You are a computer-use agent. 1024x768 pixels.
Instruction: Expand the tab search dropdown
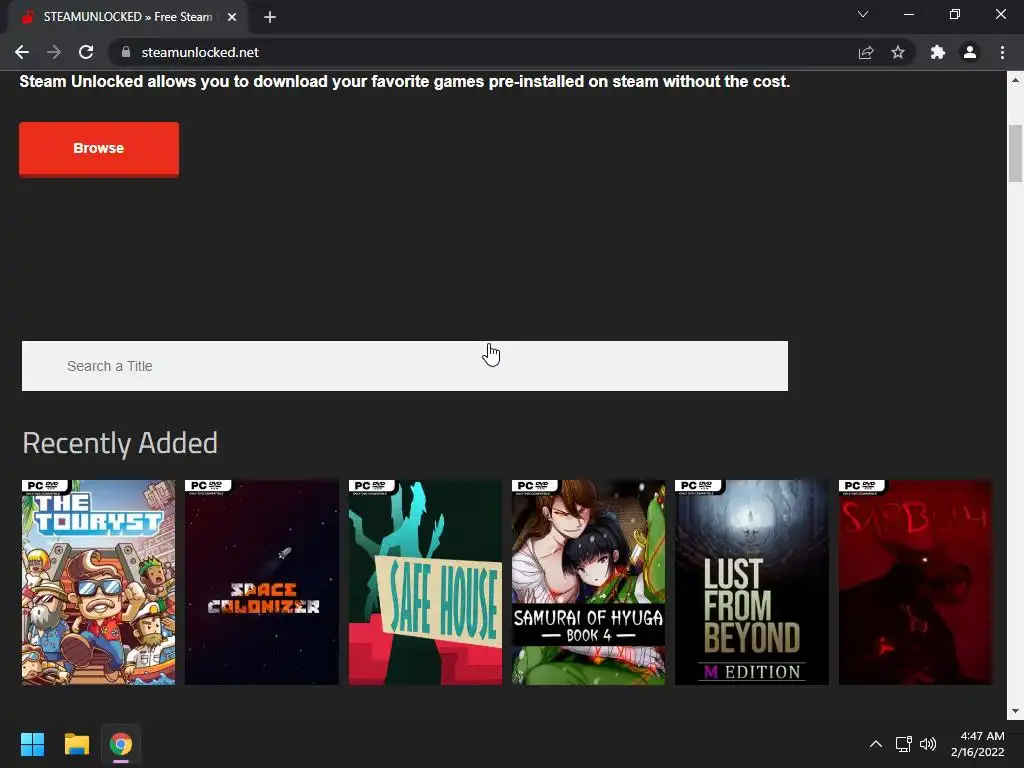click(x=863, y=14)
